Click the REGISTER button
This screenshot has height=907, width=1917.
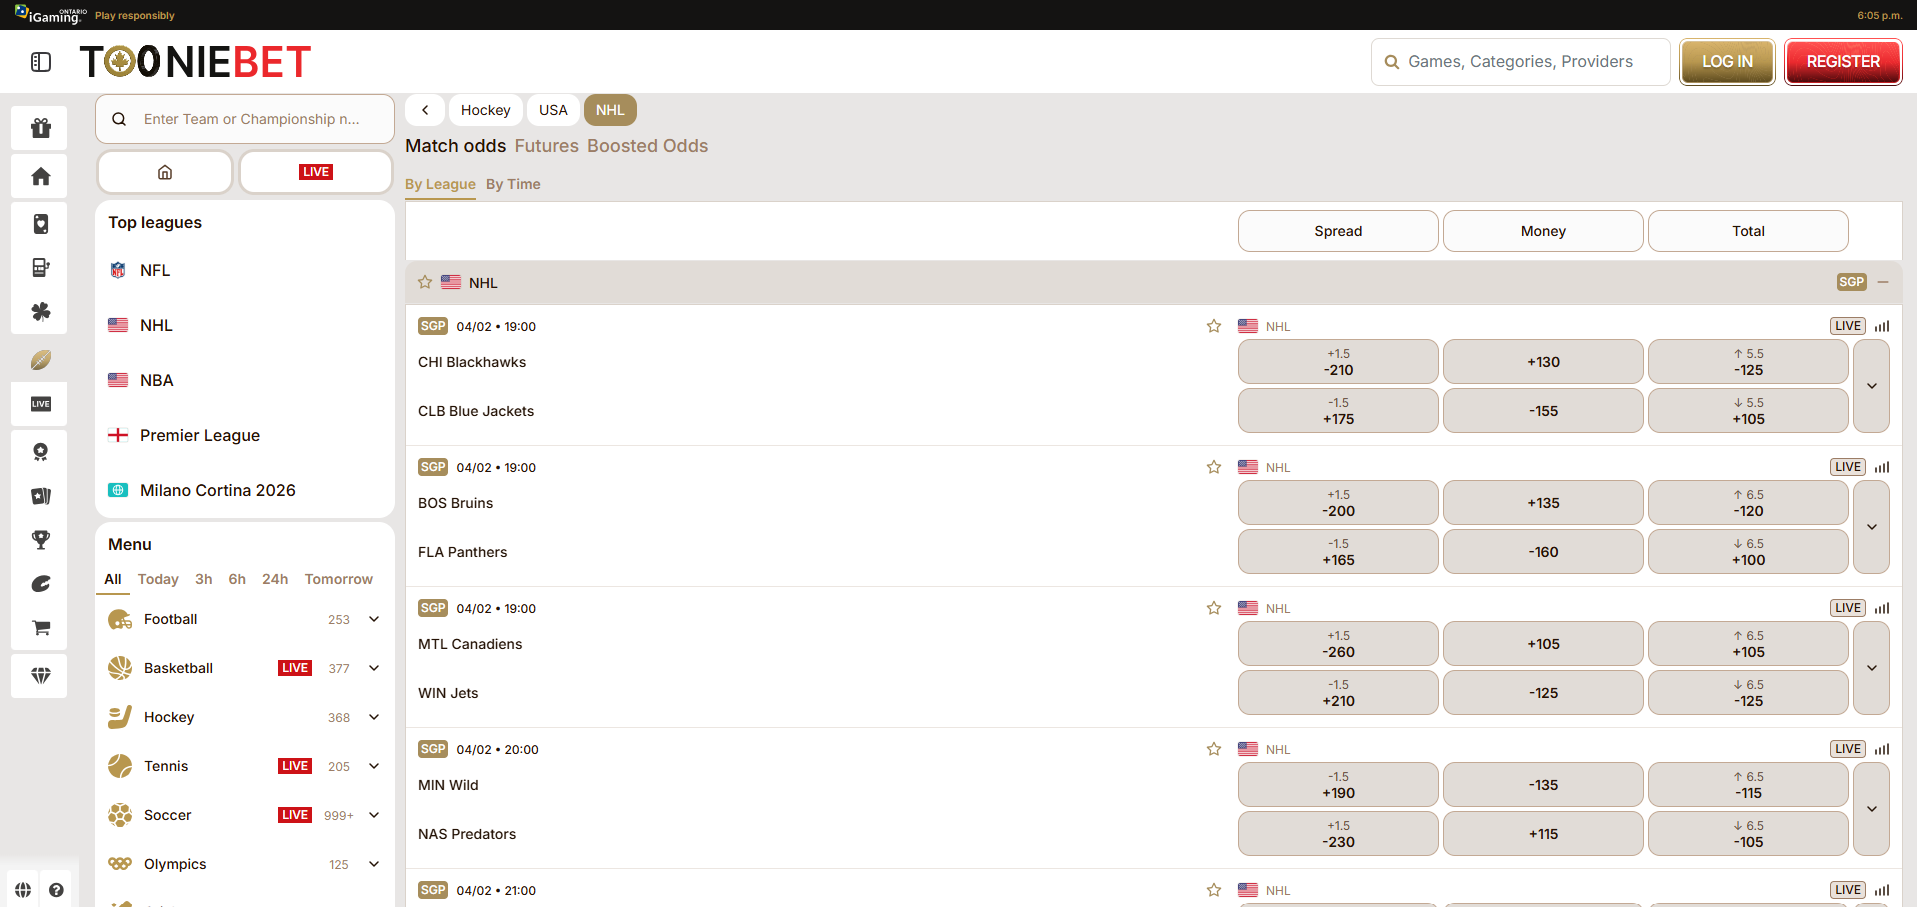coord(1842,61)
